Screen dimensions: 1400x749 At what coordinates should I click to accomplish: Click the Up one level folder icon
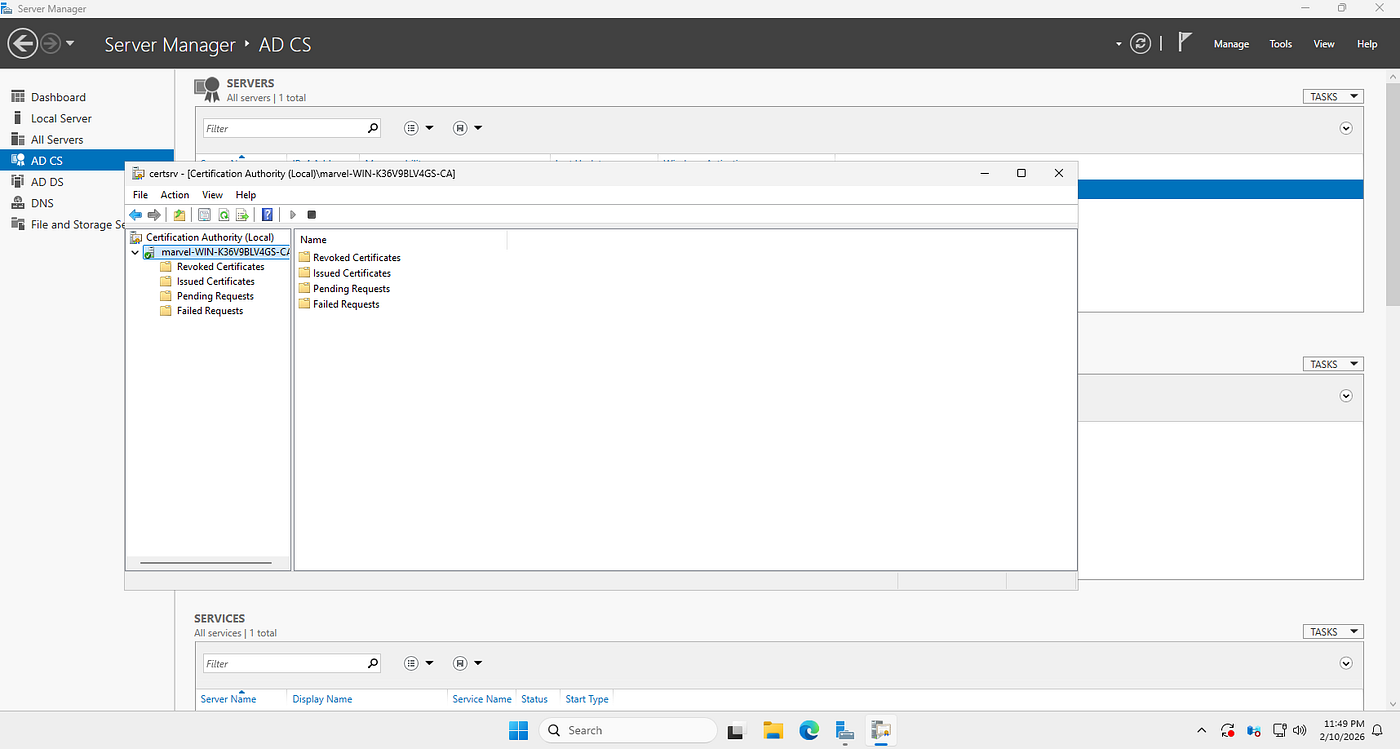180,215
